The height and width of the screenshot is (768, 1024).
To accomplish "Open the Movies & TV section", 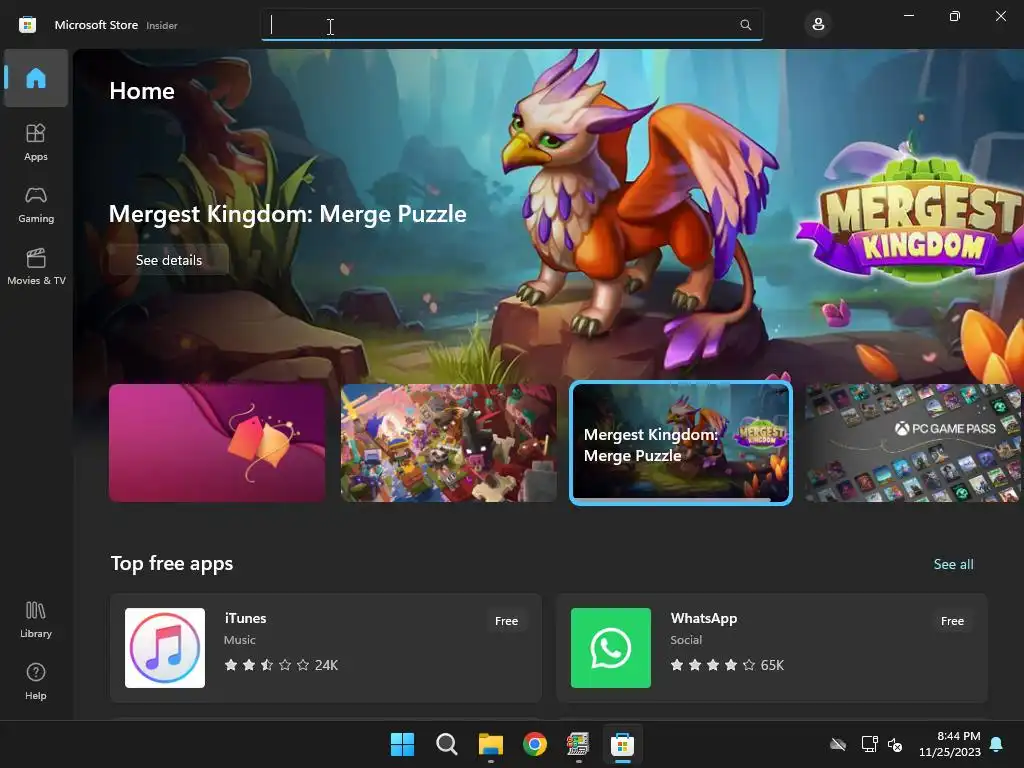I will coord(36,266).
